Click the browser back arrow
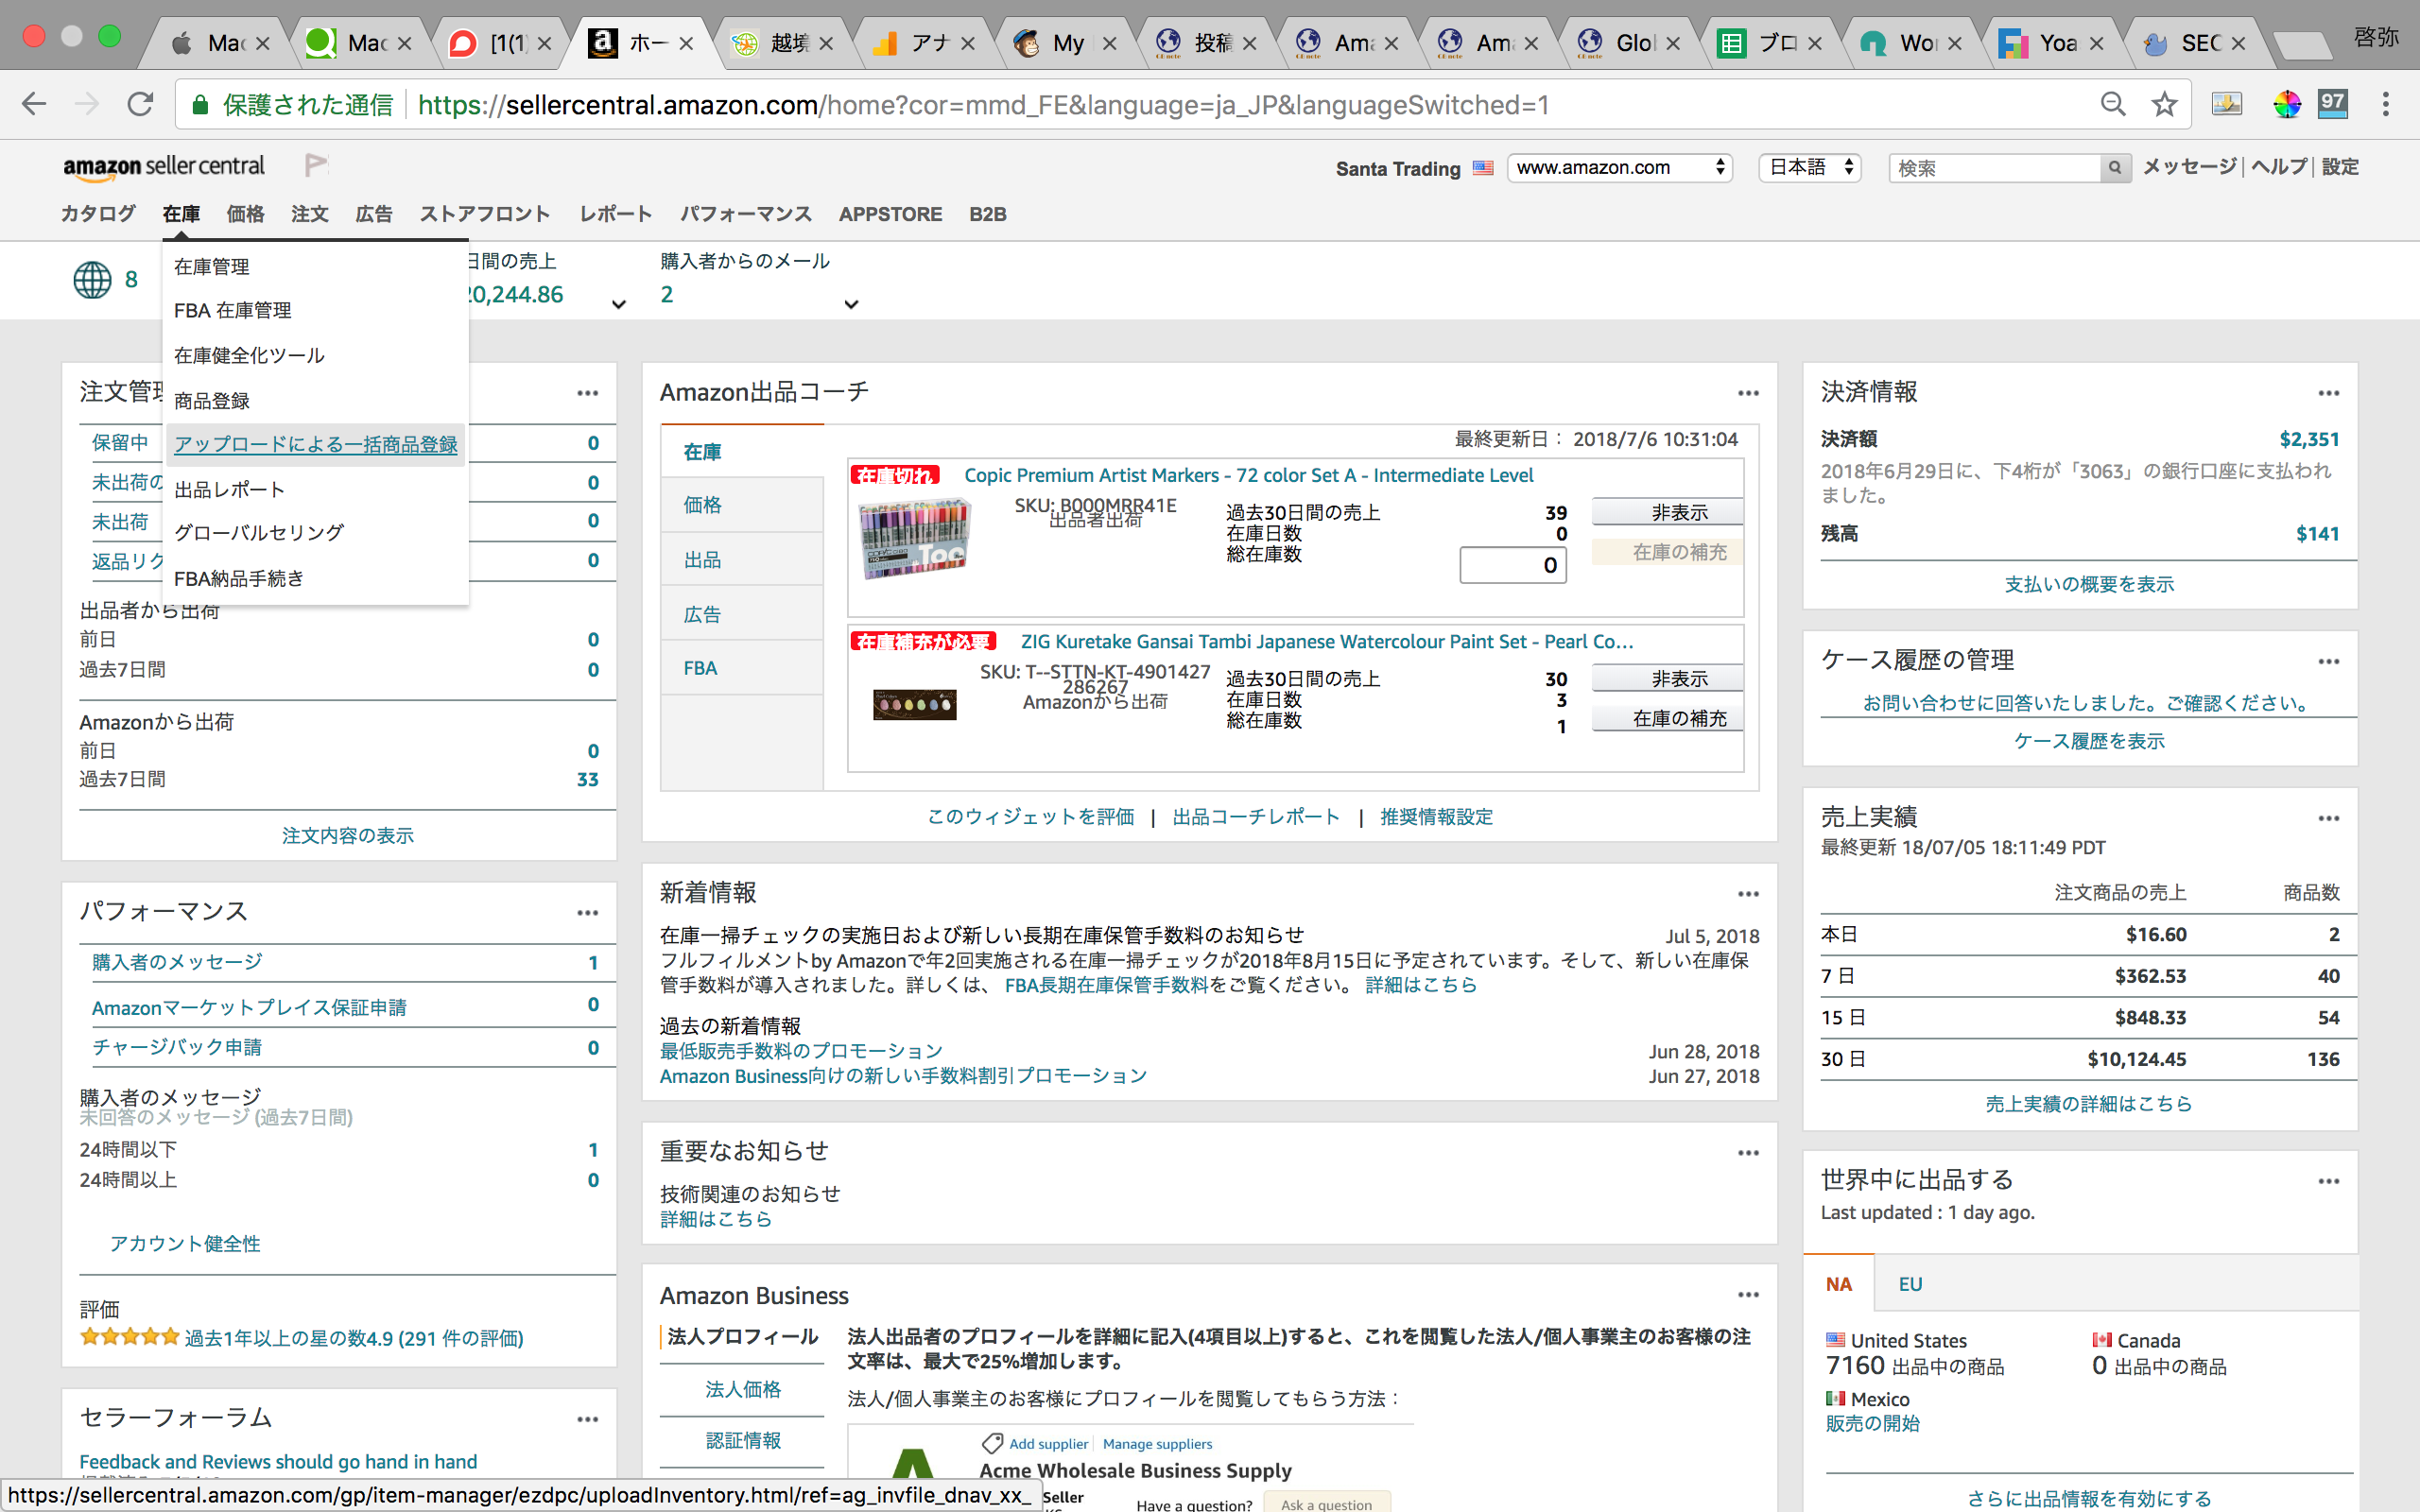 [34, 104]
